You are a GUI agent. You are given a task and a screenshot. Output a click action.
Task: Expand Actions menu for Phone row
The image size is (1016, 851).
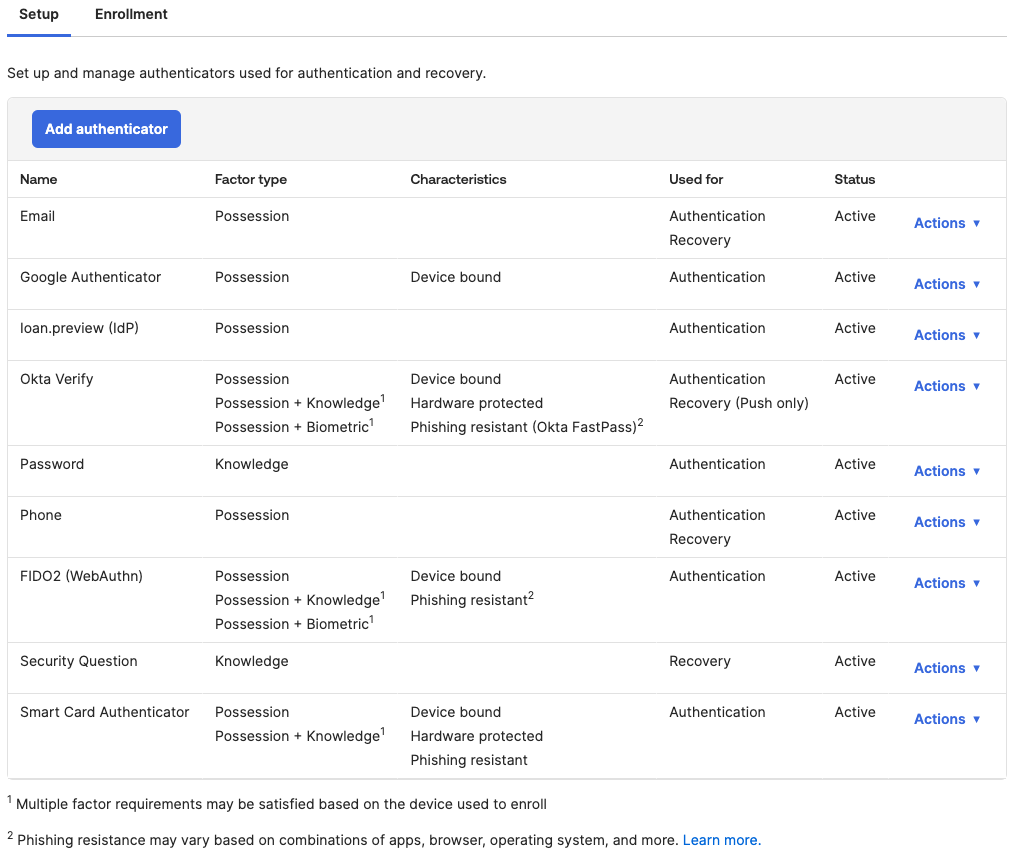tap(946, 522)
